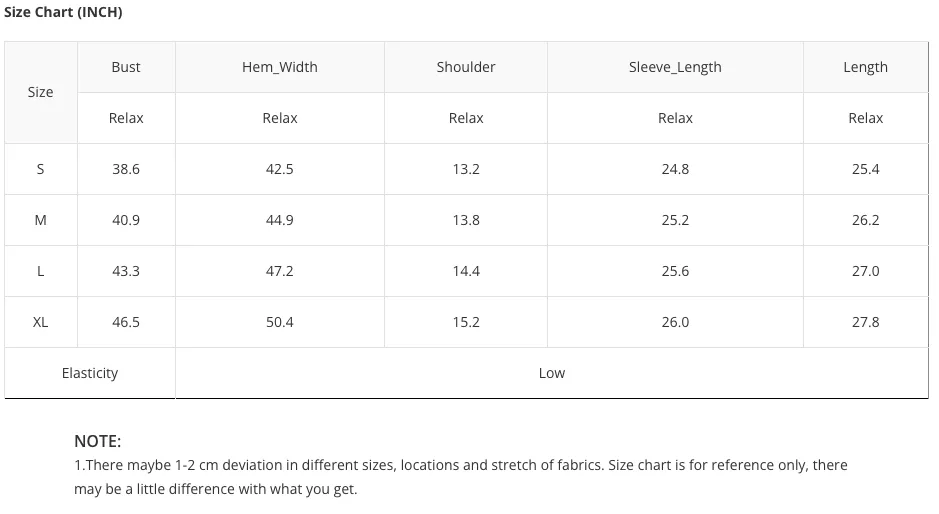This screenshot has width=939, height=514.
Task: Select the Bust column header
Action: coord(126,67)
